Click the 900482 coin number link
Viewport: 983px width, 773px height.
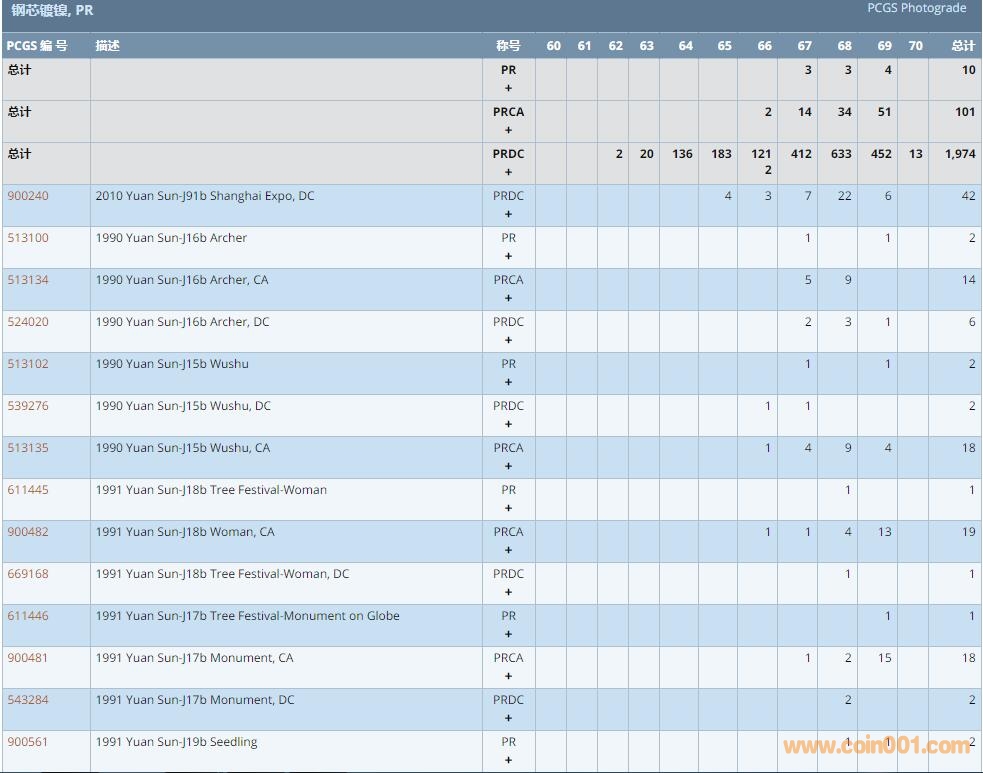27,532
